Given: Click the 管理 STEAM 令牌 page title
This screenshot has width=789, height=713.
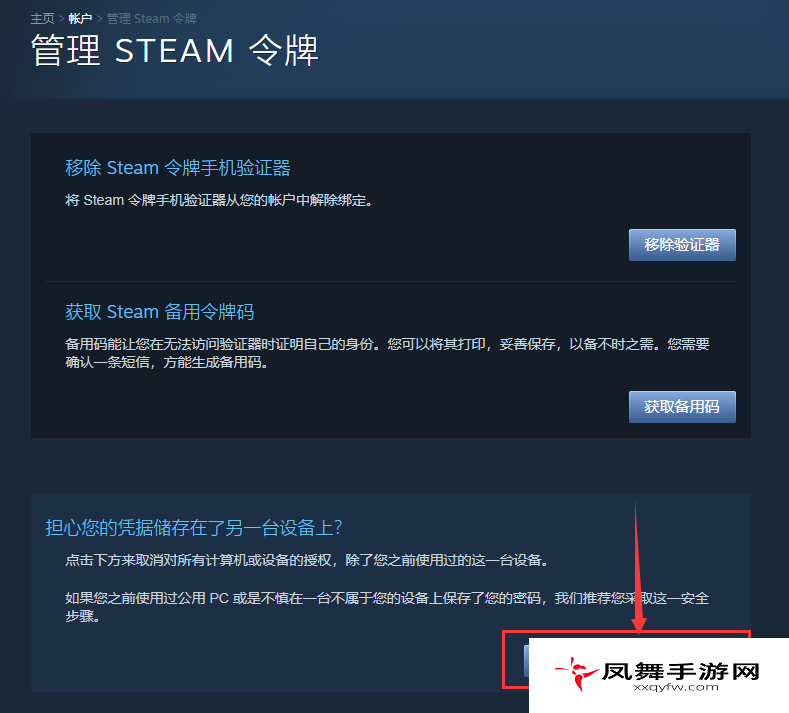Looking at the screenshot, I should point(175,50).
